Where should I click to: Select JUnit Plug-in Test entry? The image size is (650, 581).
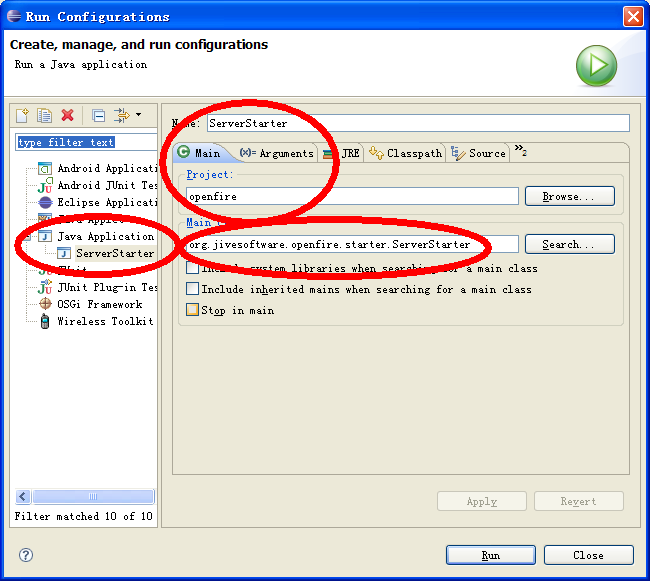pyautogui.click(x=107, y=287)
